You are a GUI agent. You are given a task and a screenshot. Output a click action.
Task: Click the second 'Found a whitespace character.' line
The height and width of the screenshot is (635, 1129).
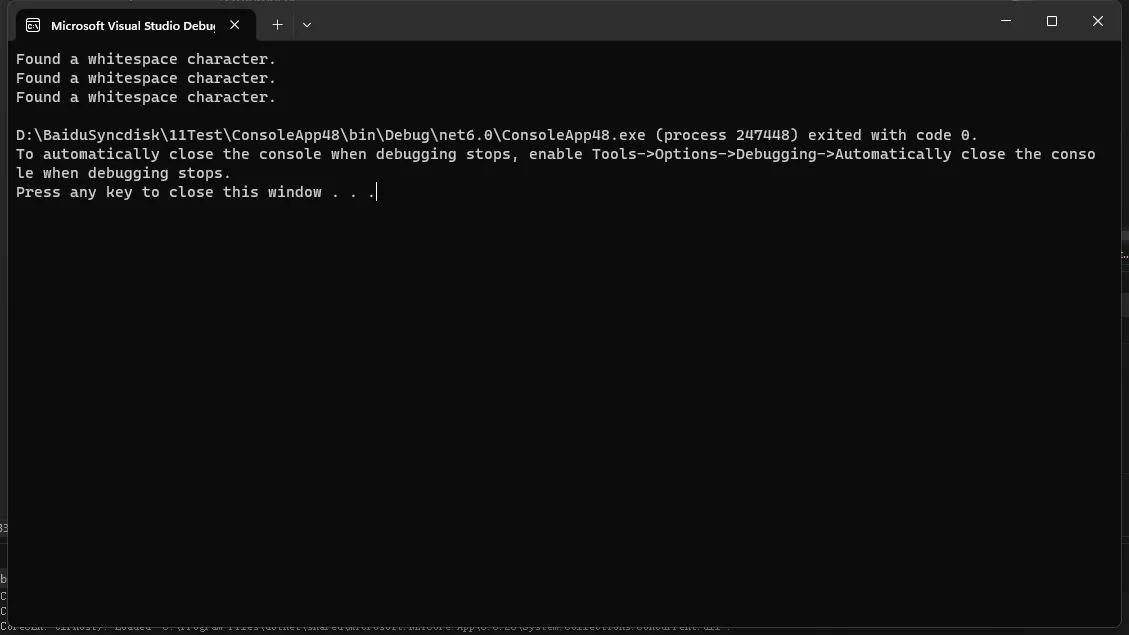(146, 78)
